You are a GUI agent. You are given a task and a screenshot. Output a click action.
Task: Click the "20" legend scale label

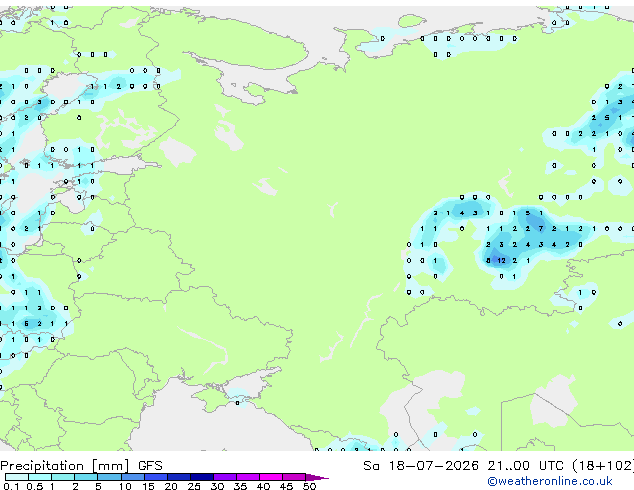[171, 486]
